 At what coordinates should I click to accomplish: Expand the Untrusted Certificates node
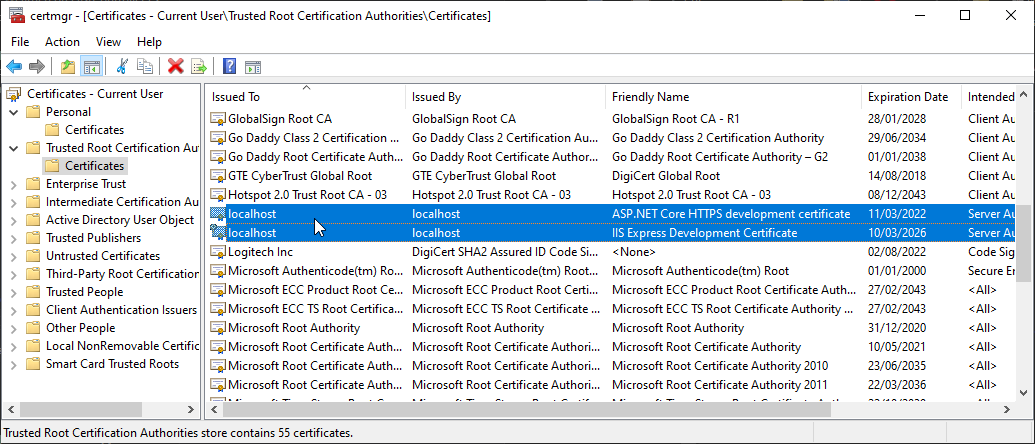pyautogui.click(x=14, y=256)
